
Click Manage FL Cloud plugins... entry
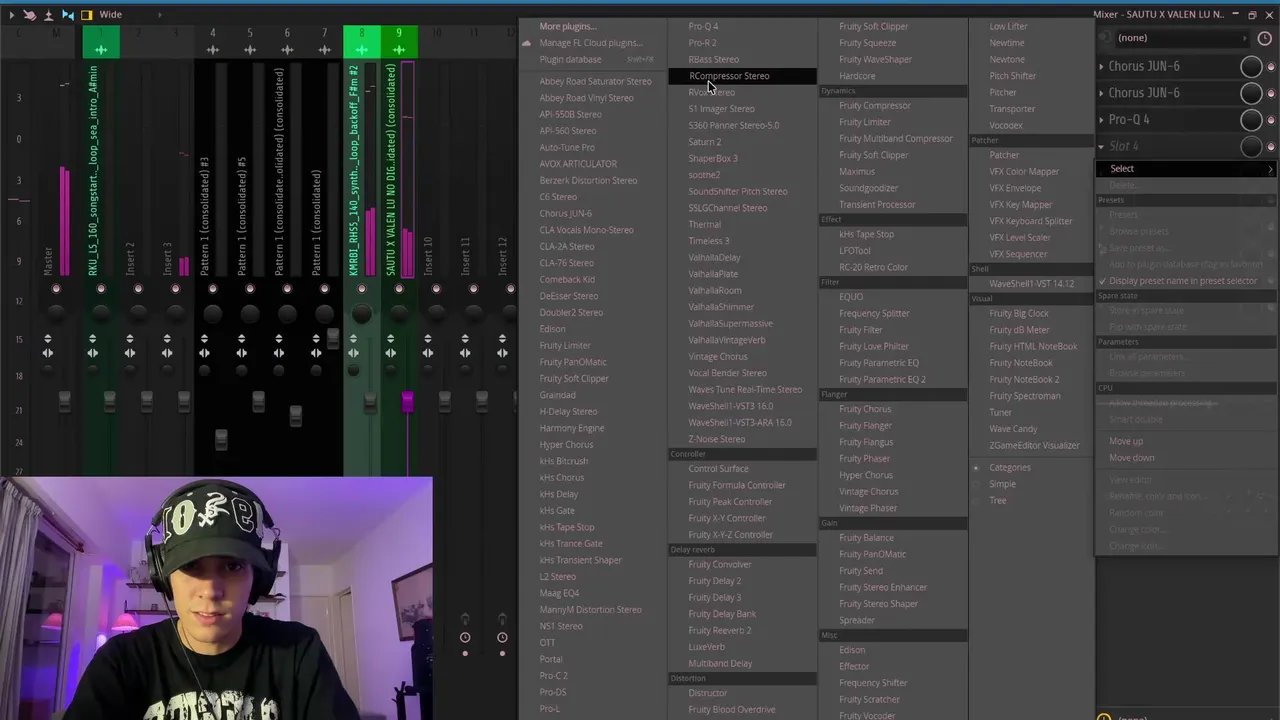tap(590, 43)
